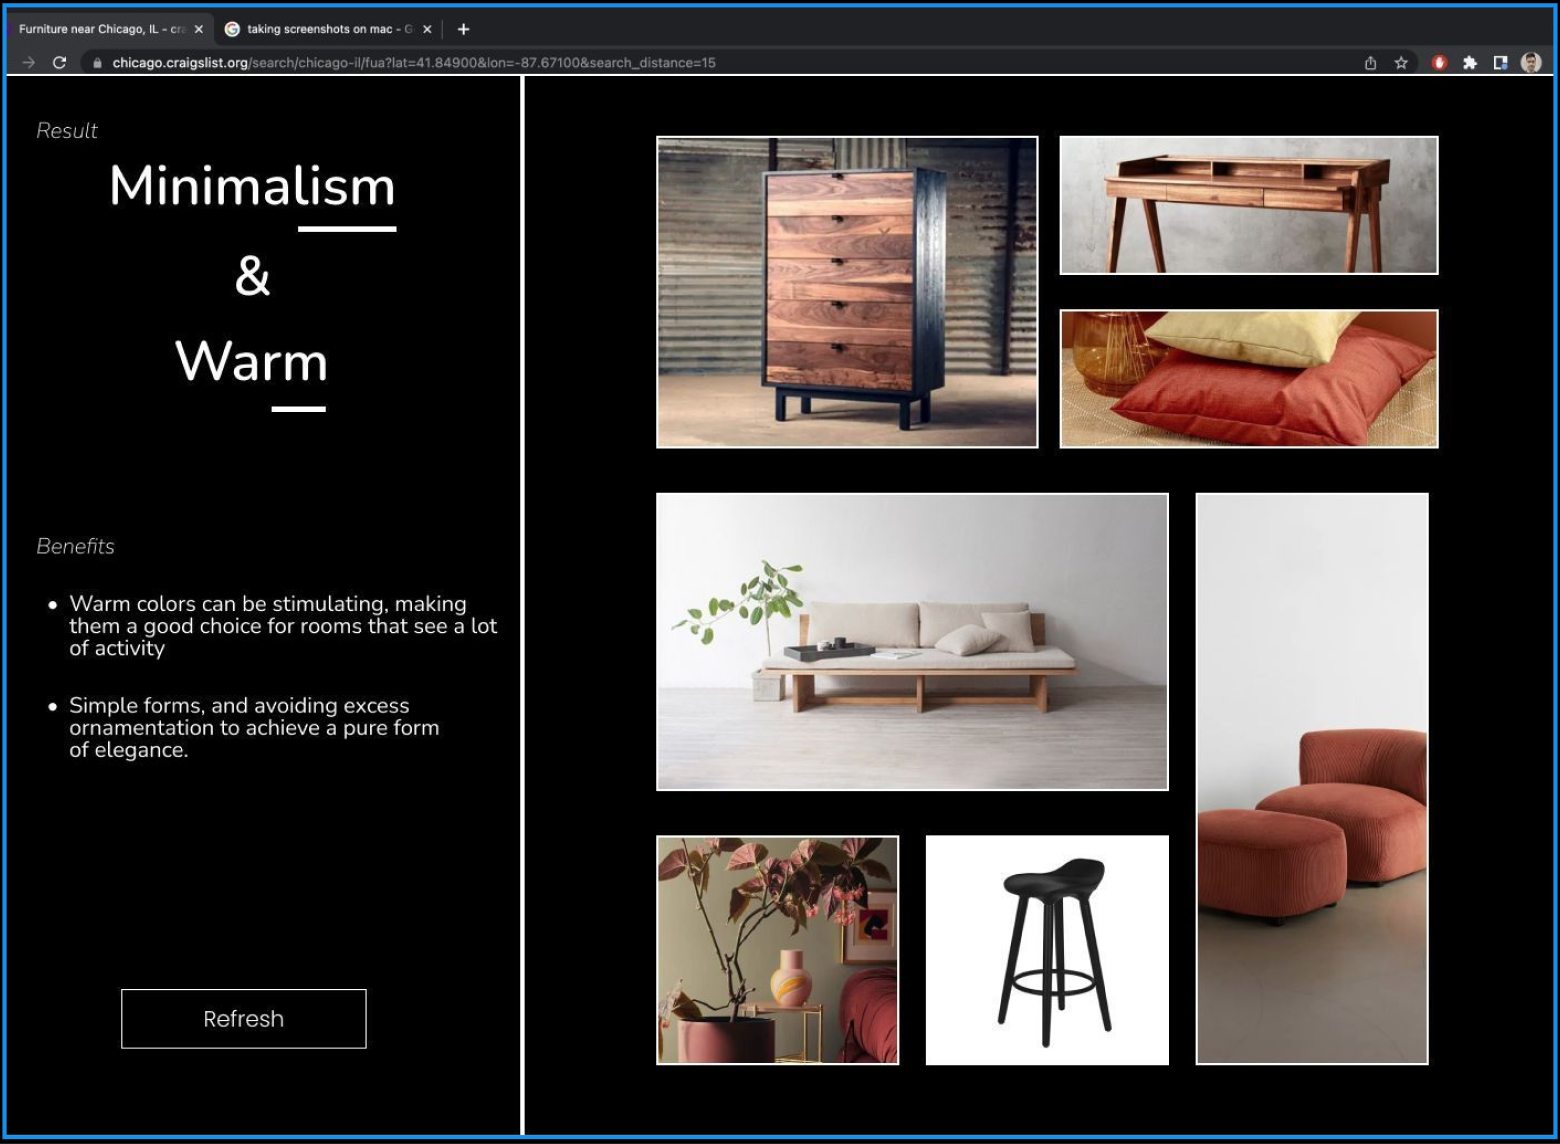Switch to the Furniture near Chicago tab

click(100, 29)
